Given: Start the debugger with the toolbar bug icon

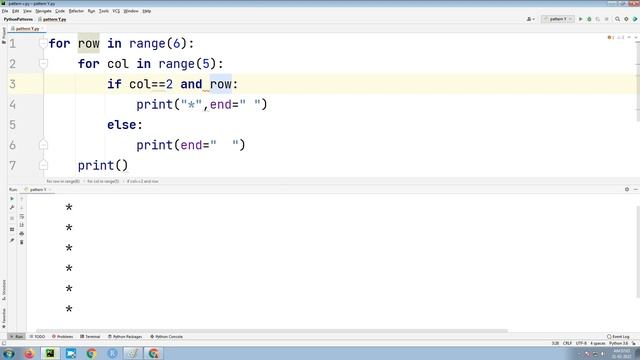Looking at the screenshot, I should pyautogui.click(x=589, y=19).
